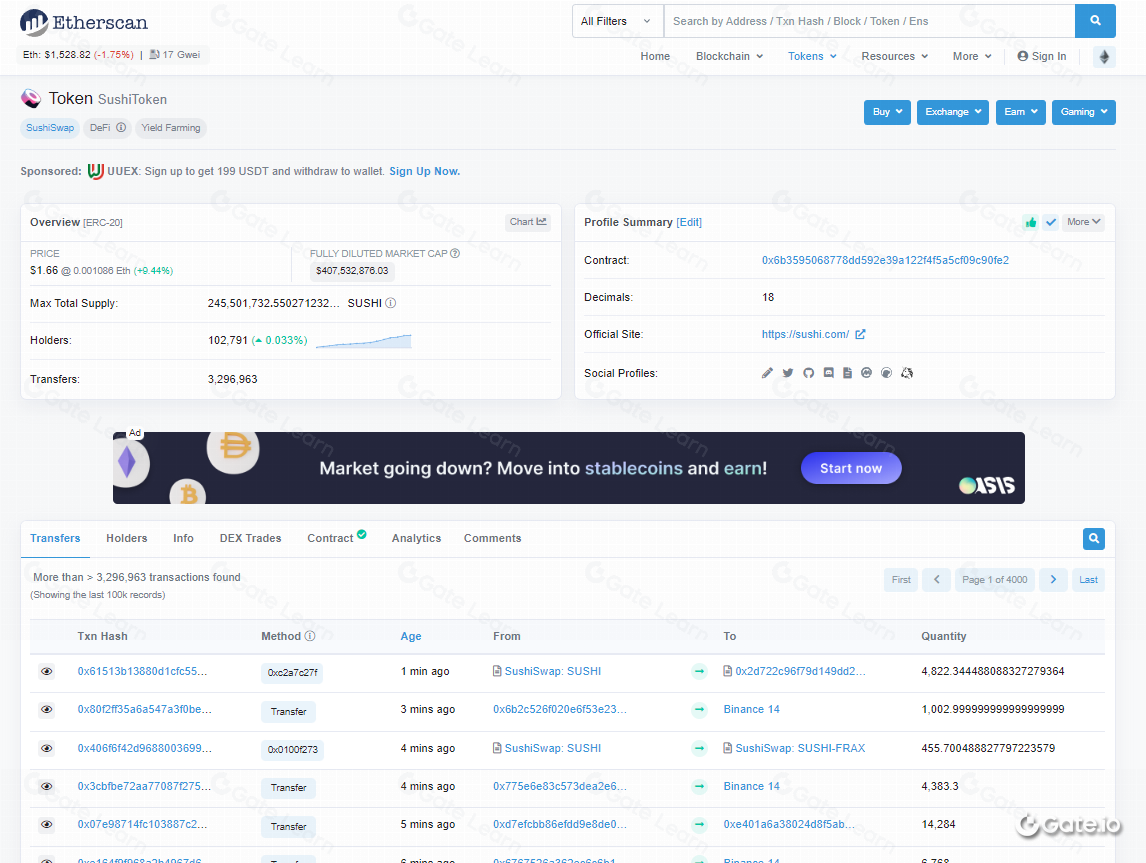Toggle eye icon for txn 0x07e98714fc103887c2

47,824
